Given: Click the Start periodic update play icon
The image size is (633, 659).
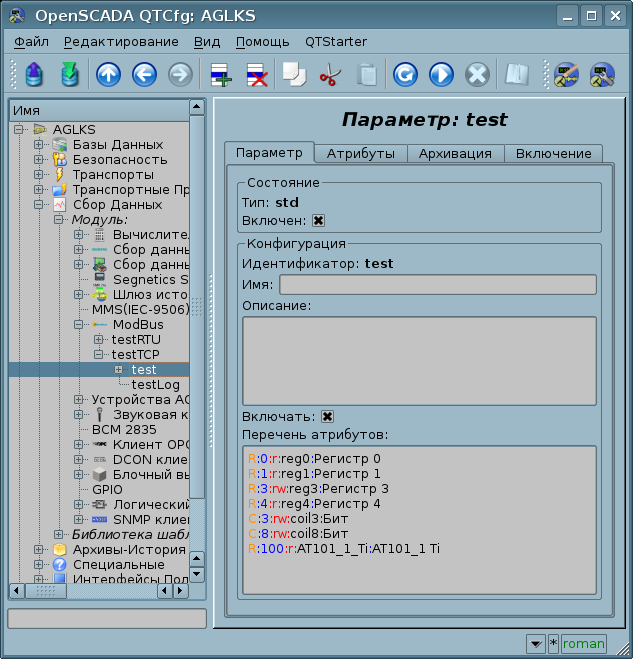Looking at the screenshot, I should click(441, 75).
